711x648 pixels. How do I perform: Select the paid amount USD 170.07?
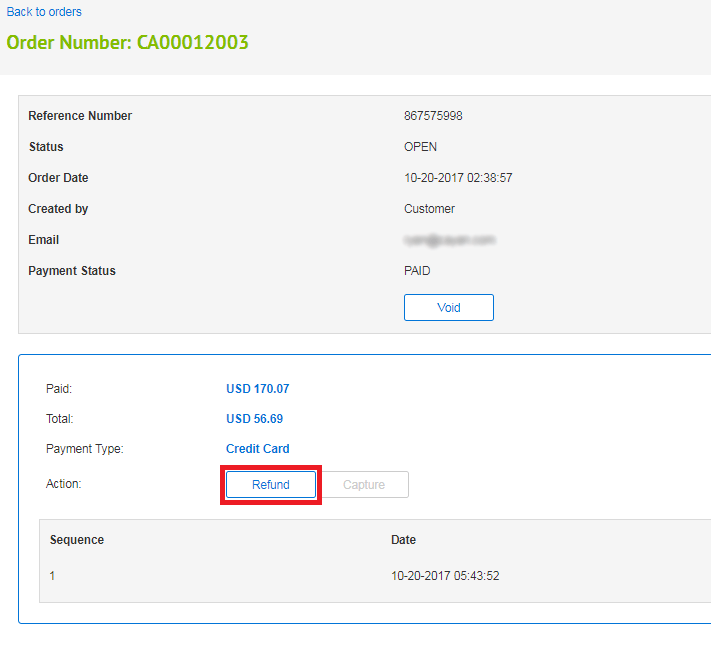258,389
